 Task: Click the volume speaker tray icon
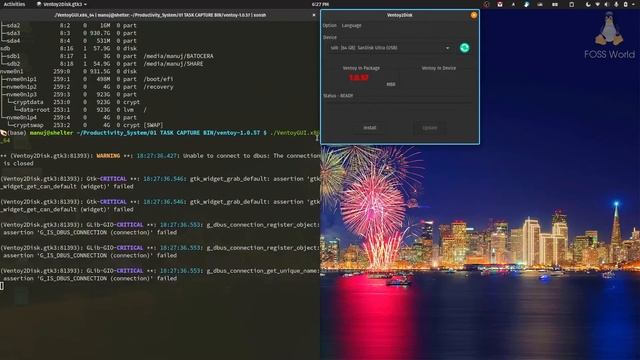pyautogui.click(x=607, y=4)
